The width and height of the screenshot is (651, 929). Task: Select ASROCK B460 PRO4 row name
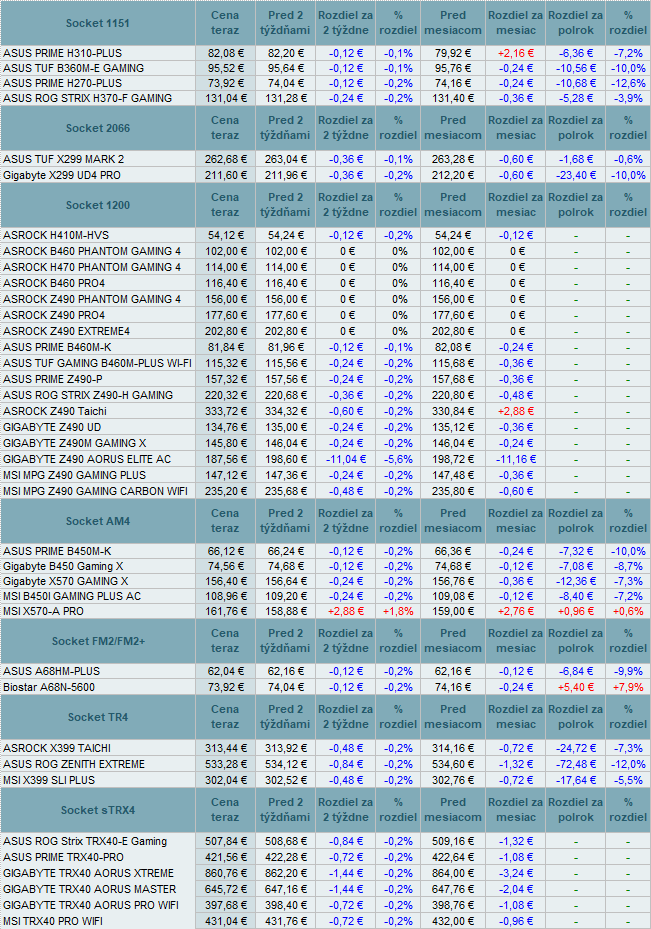pos(54,283)
